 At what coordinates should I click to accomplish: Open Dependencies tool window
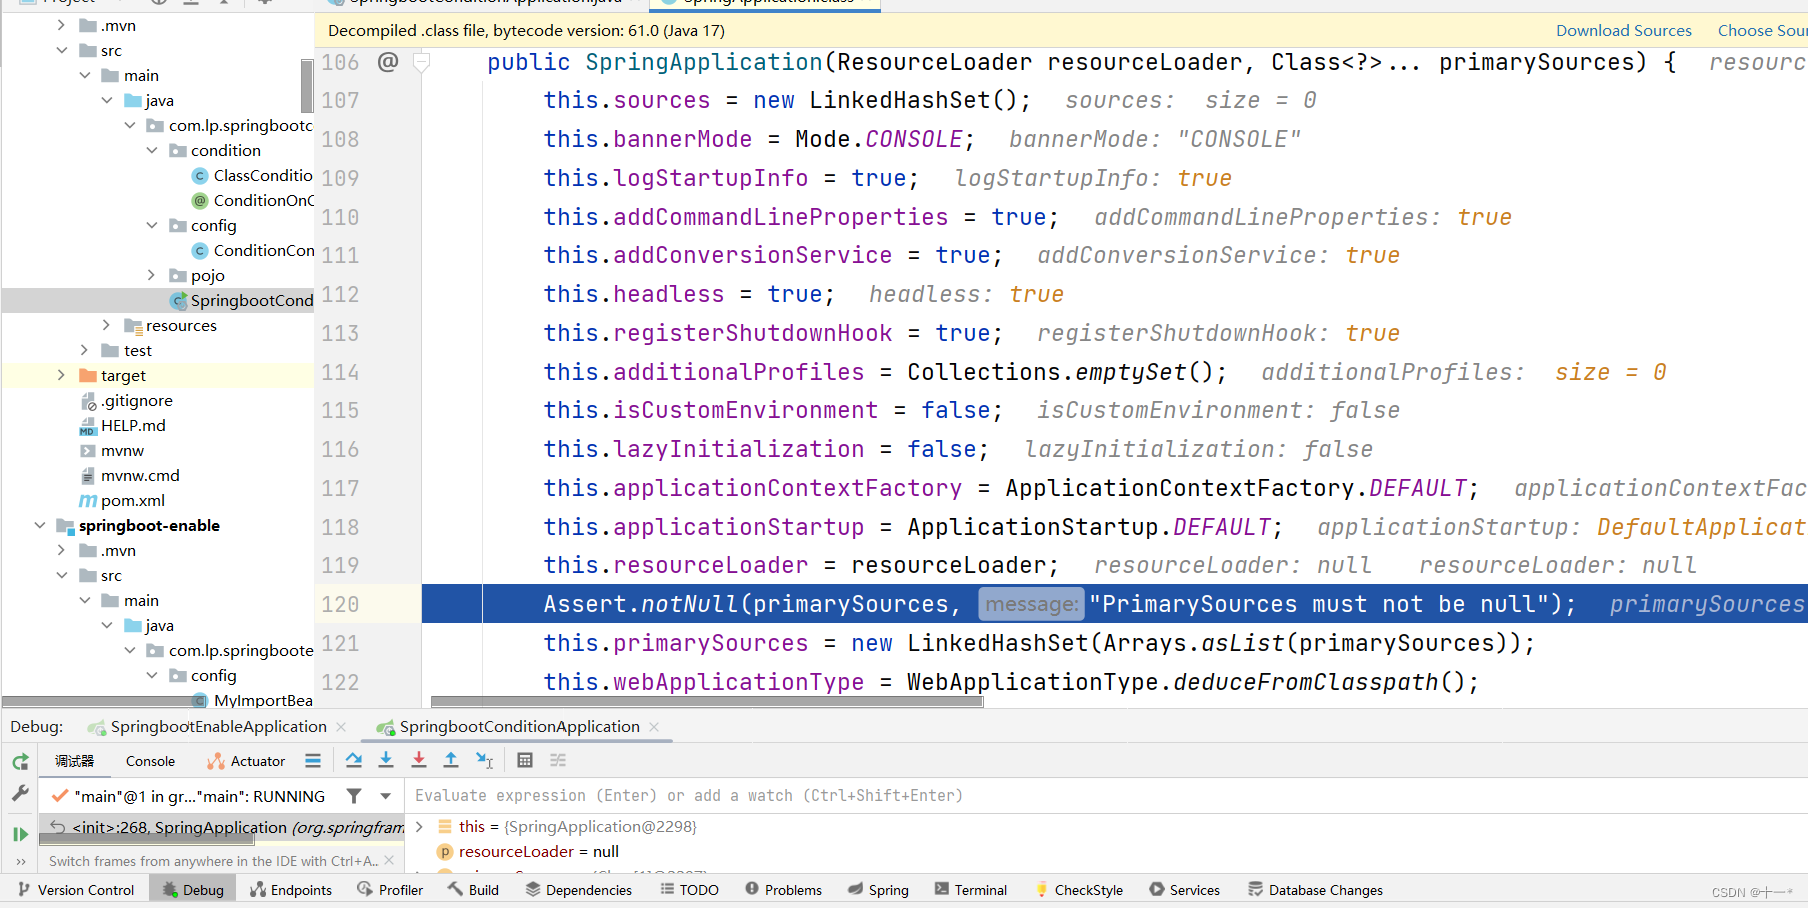click(x=579, y=890)
